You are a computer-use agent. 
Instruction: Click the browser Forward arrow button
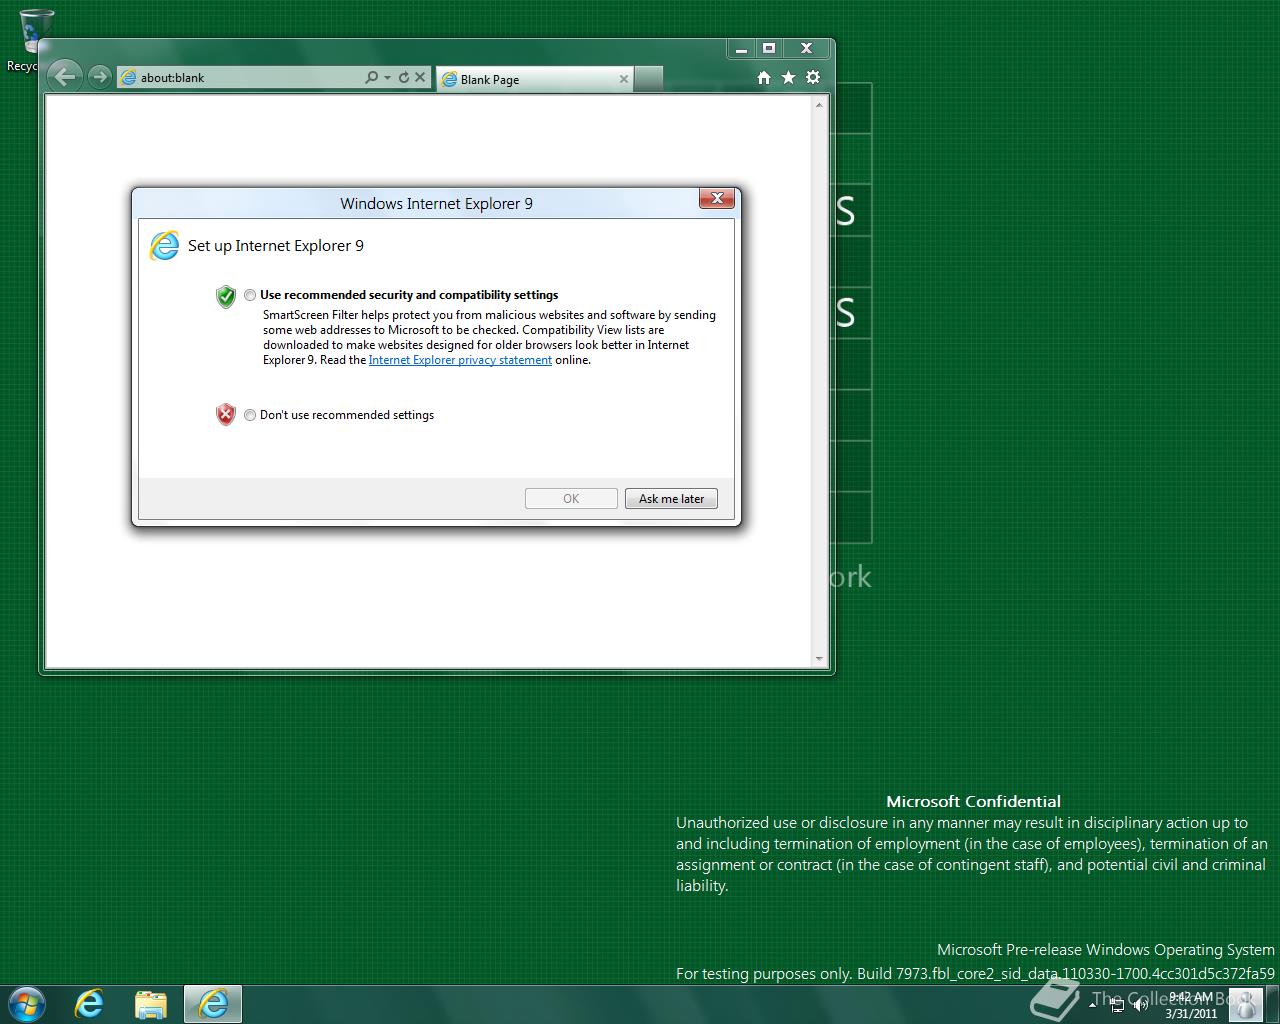pos(98,77)
